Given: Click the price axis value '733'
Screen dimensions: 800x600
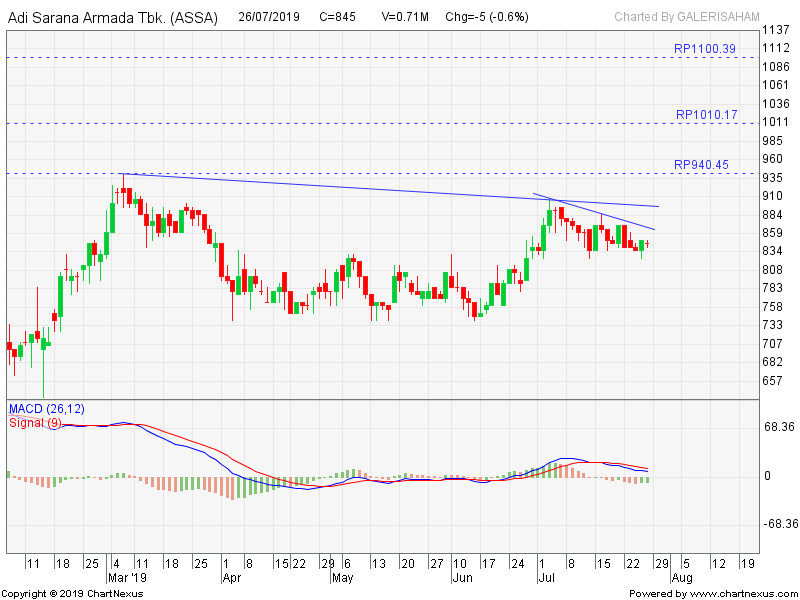Looking at the screenshot, I should pos(772,324).
